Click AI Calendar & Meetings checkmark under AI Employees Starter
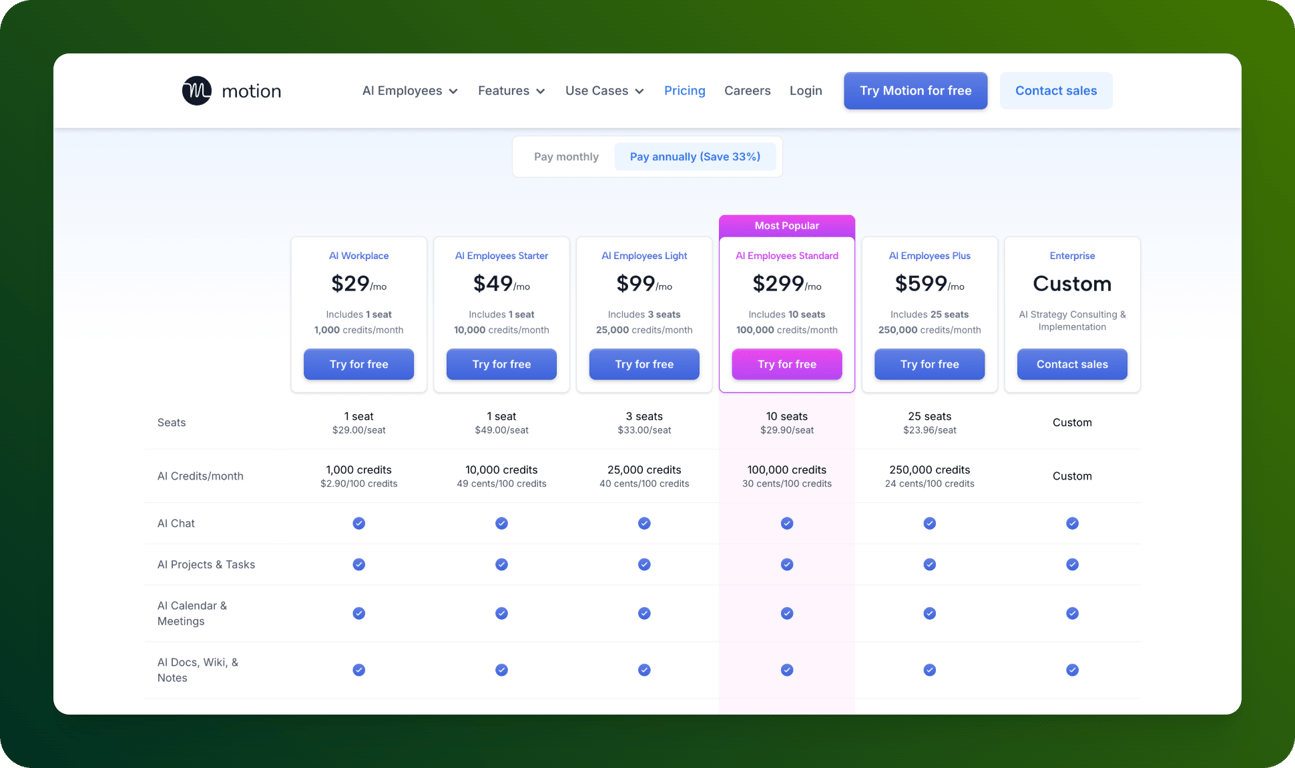The width and height of the screenshot is (1295, 768). tap(502, 613)
